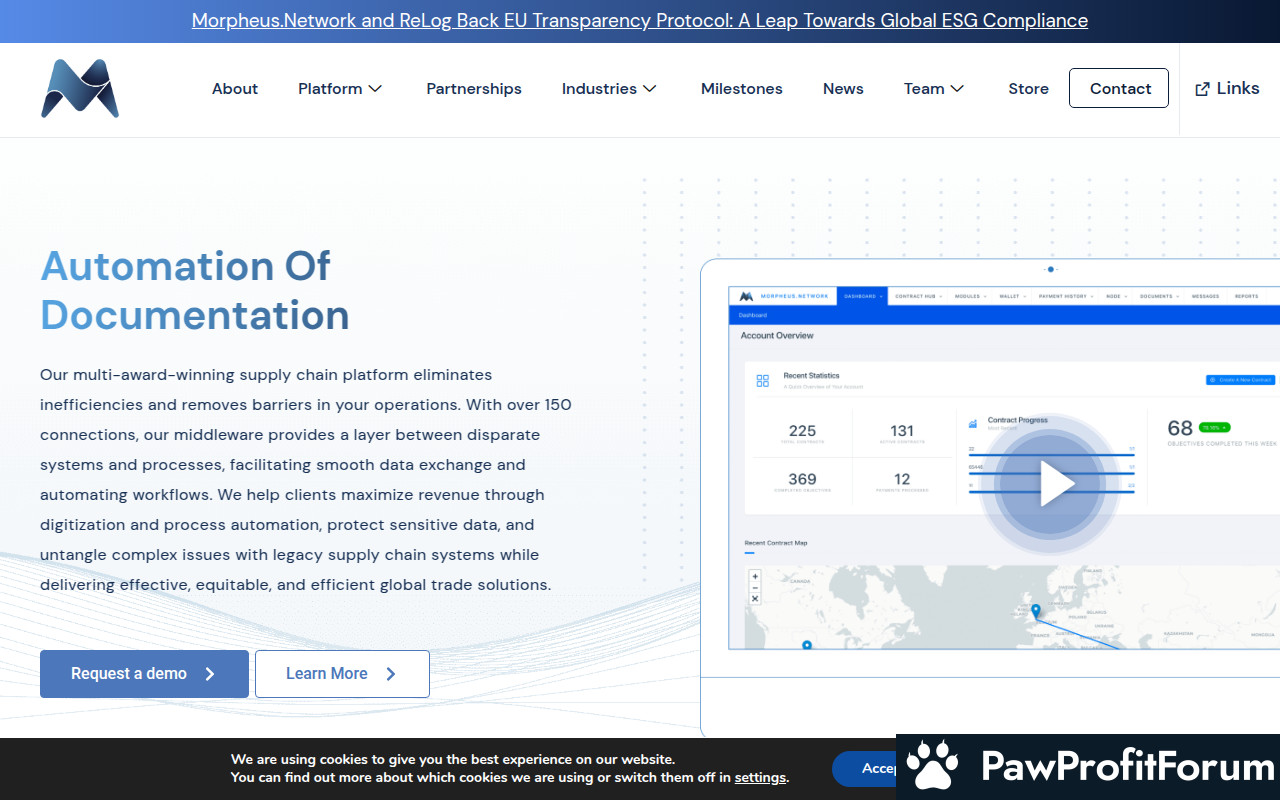
Task: Go to the About page
Action: pyautogui.click(x=235, y=89)
